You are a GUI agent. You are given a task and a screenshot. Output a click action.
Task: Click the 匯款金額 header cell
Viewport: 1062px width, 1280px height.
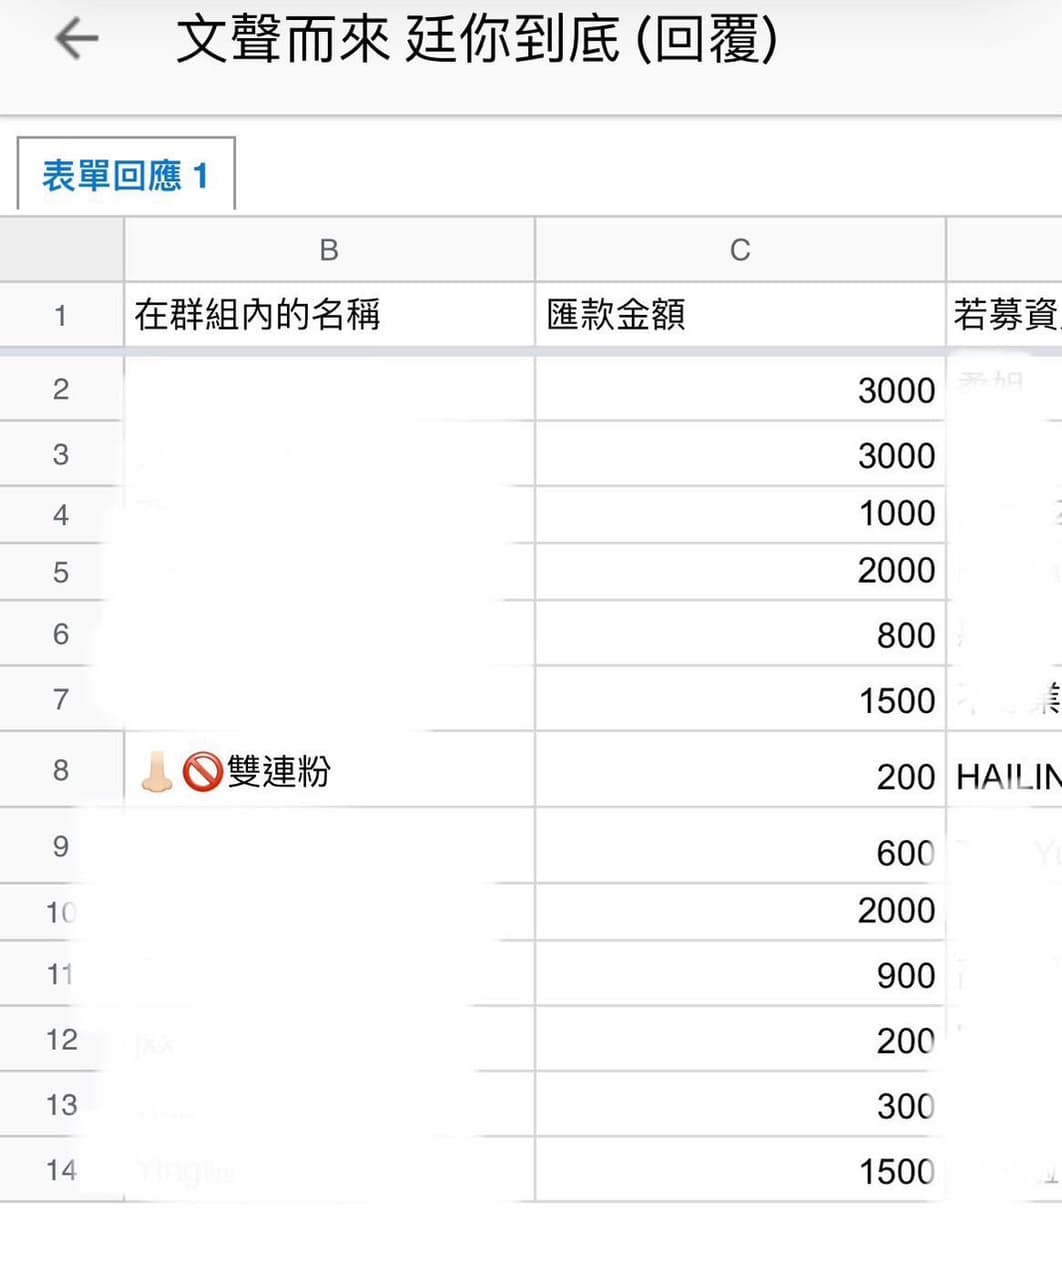pyautogui.click(x=740, y=315)
